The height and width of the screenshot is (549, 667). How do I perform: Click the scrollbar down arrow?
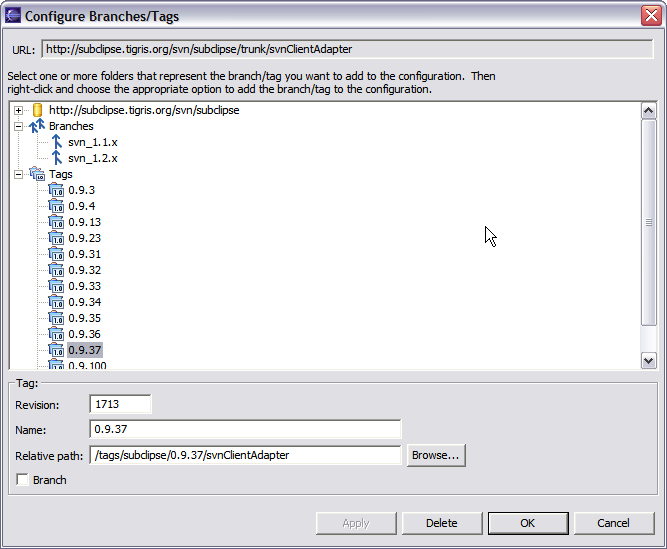pyautogui.click(x=648, y=361)
